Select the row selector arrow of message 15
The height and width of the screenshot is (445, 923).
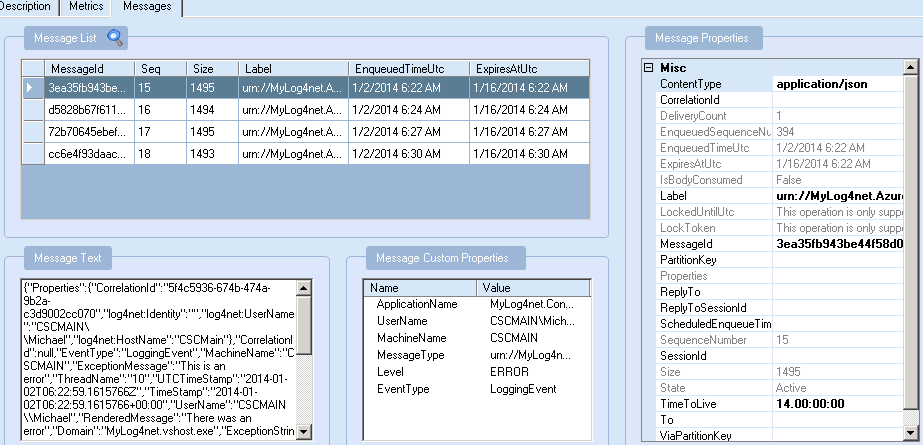[x=33, y=88]
